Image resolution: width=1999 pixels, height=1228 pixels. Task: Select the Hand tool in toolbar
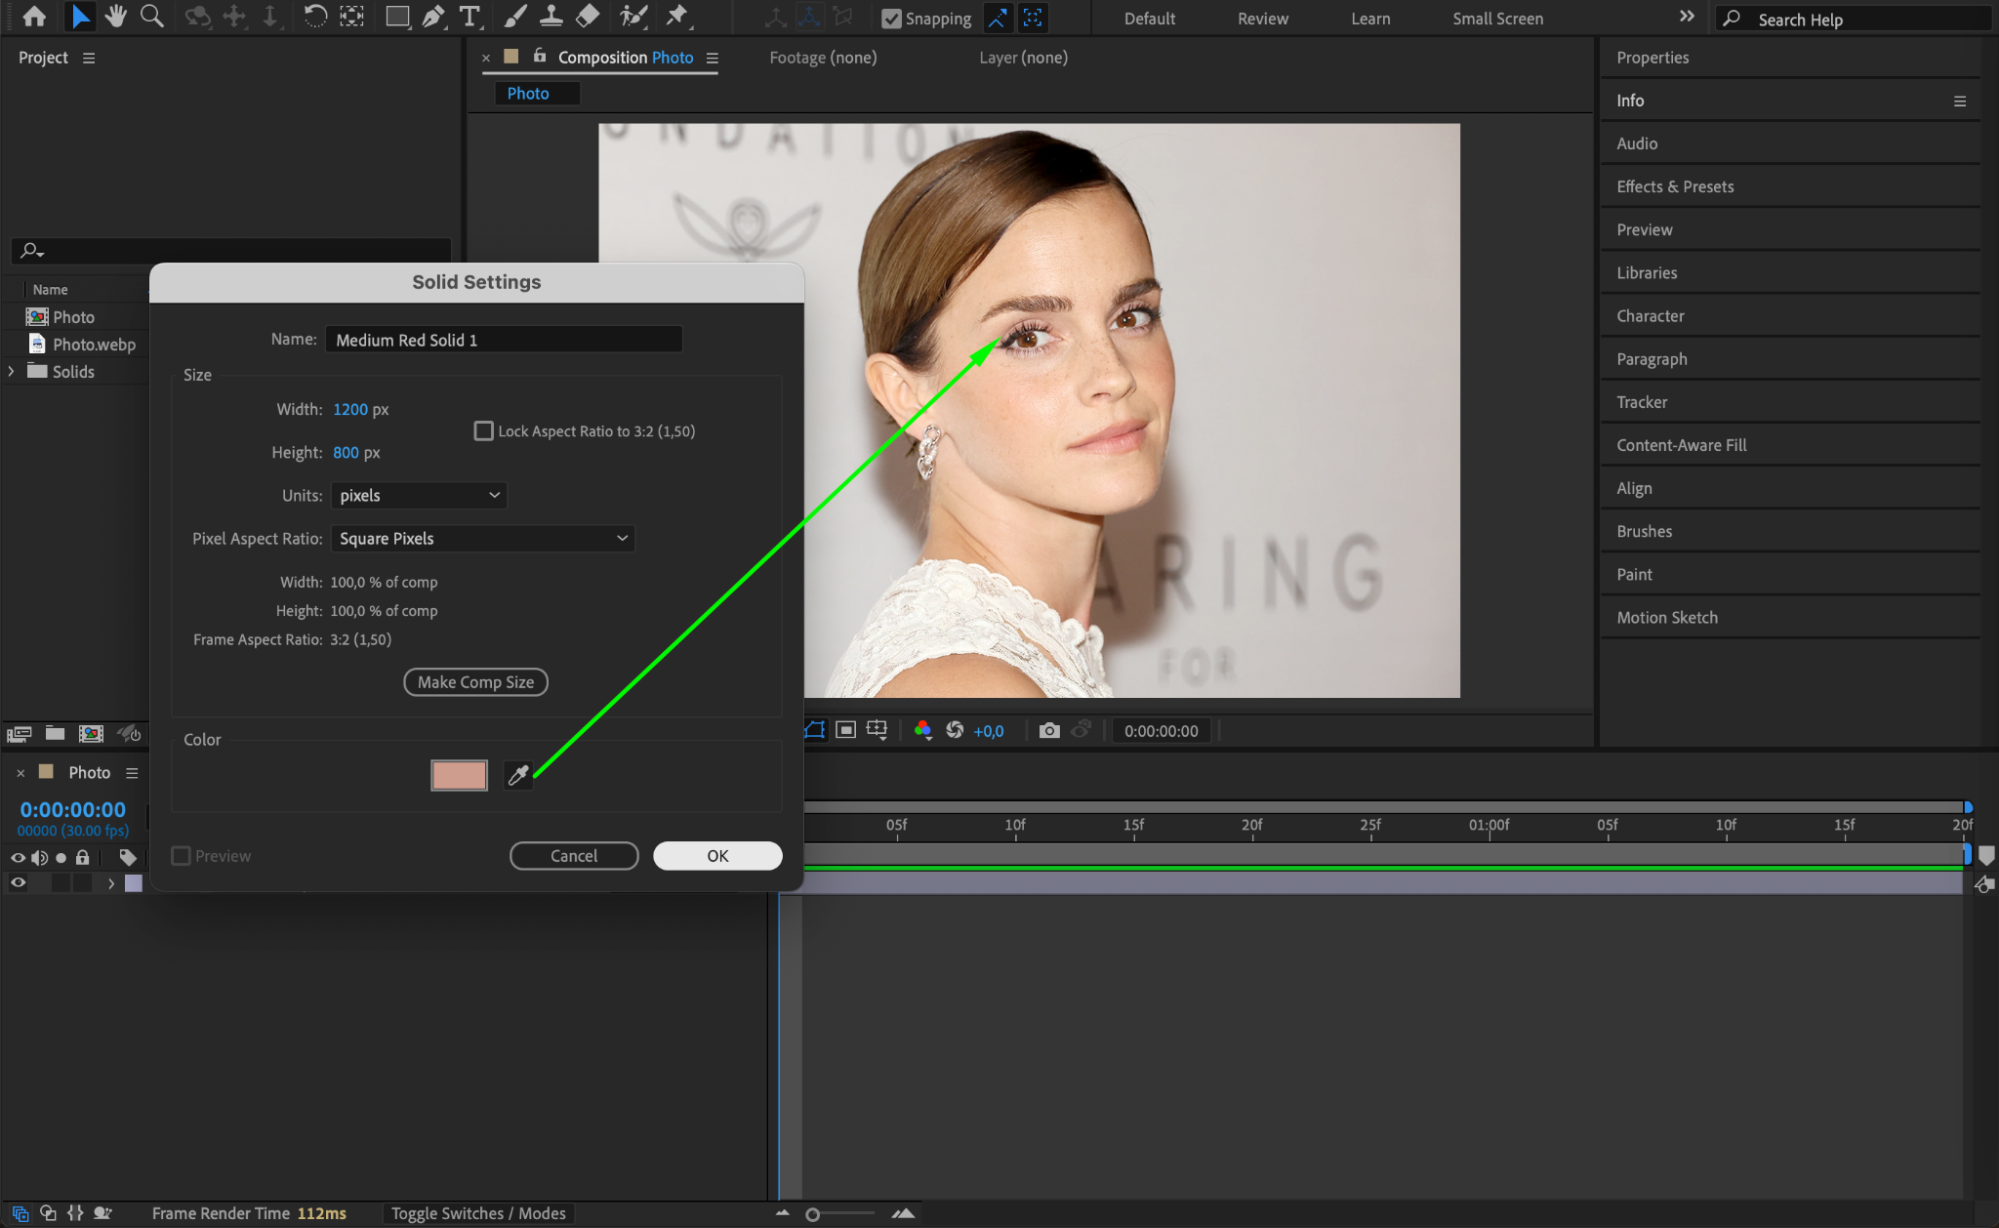click(x=116, y=16)
